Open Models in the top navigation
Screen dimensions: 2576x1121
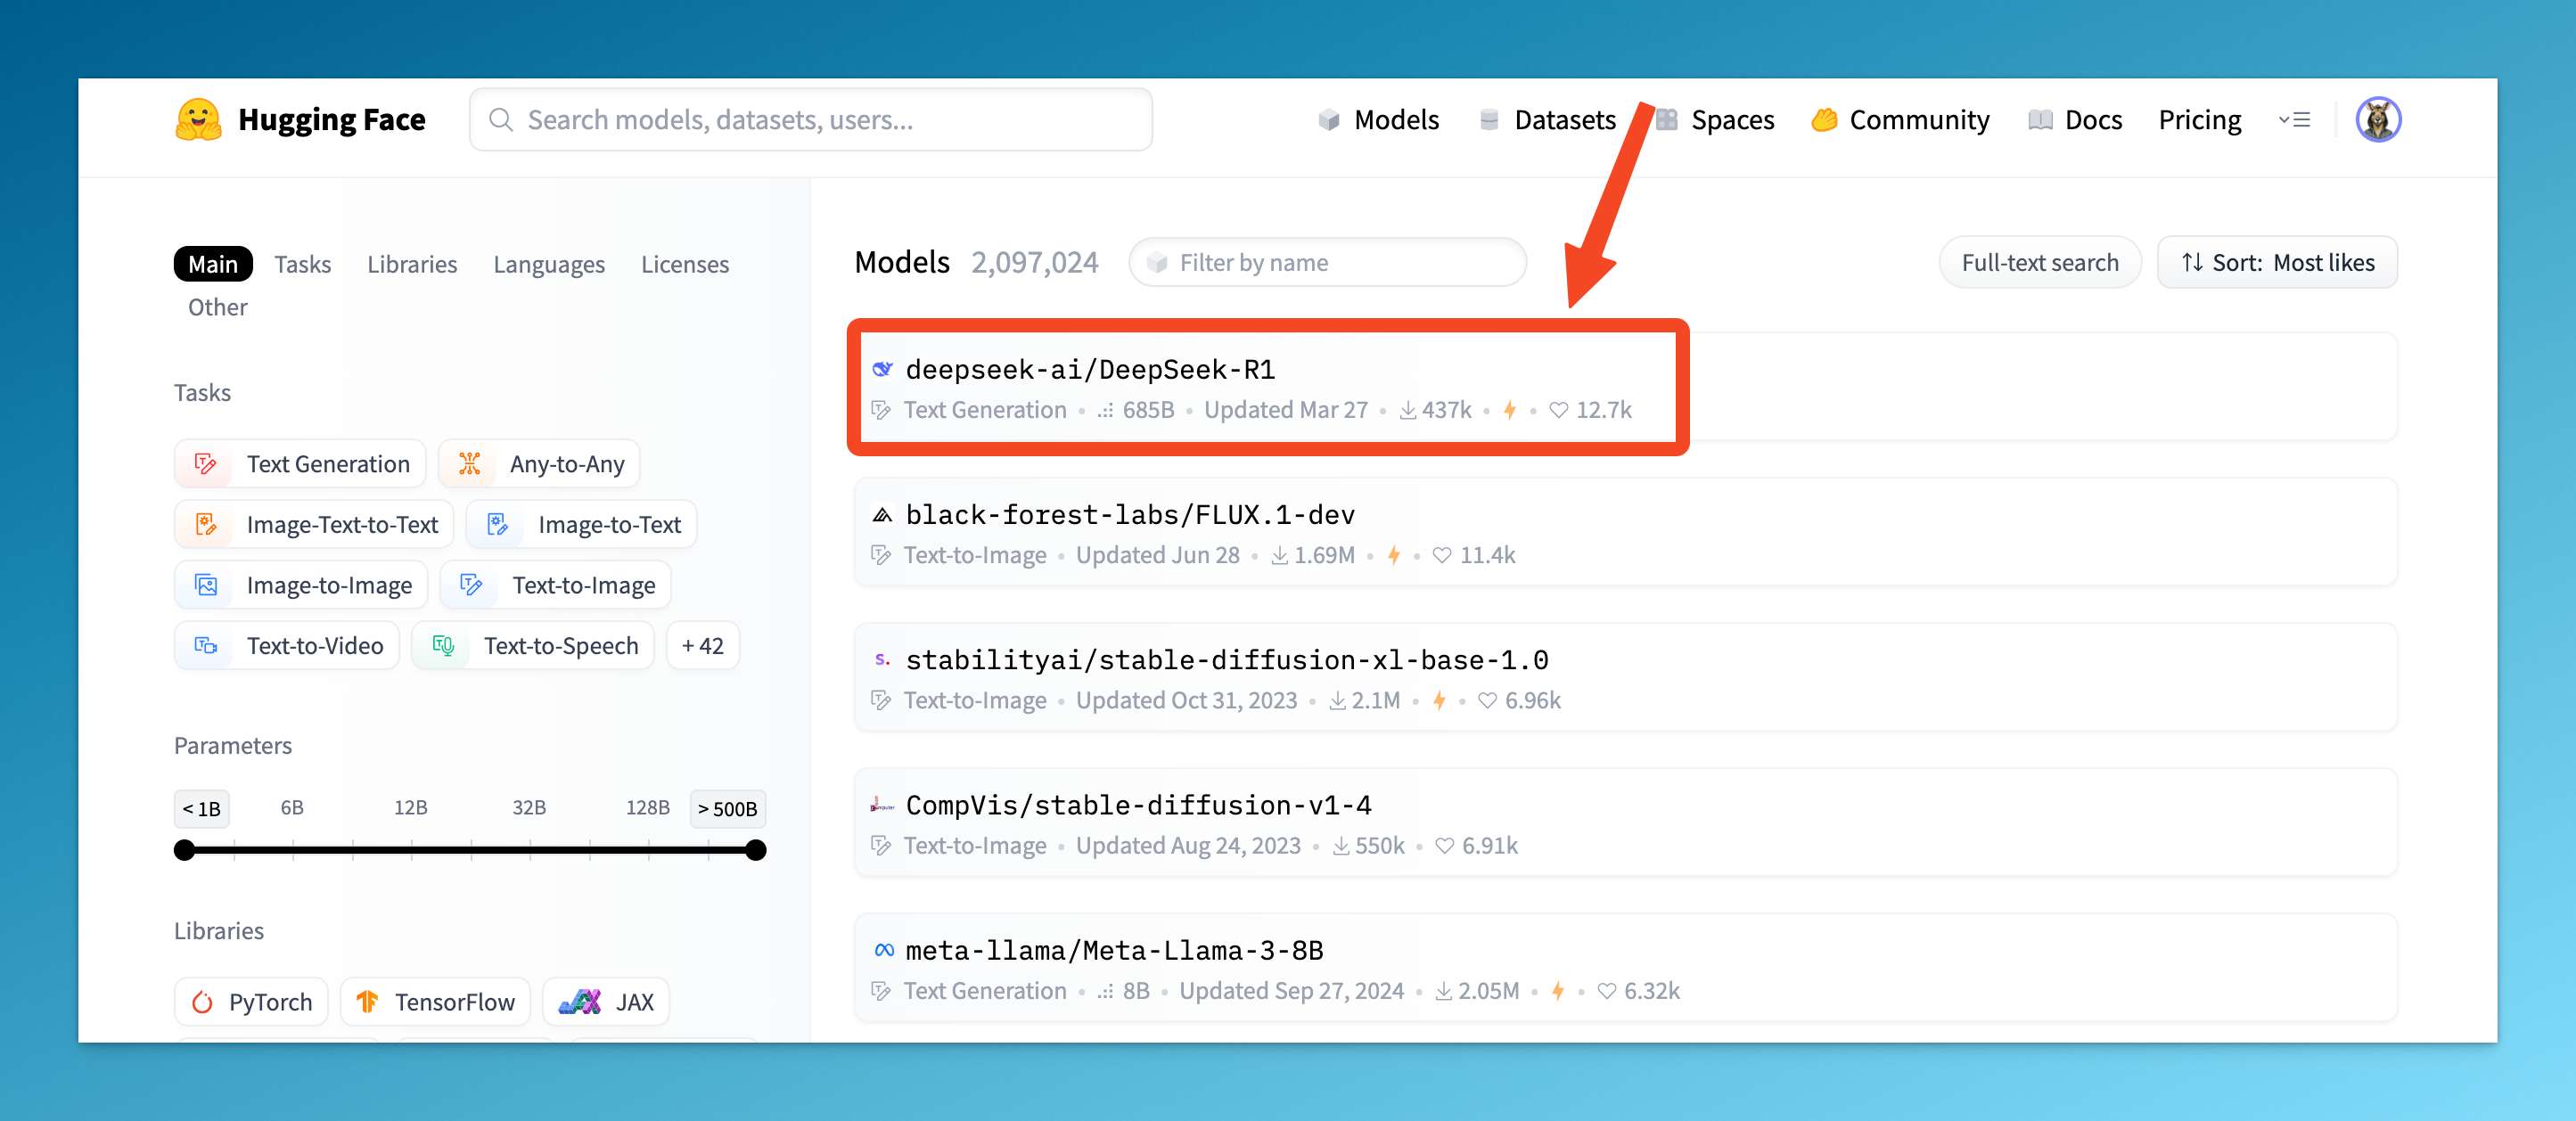point(1377,120)
